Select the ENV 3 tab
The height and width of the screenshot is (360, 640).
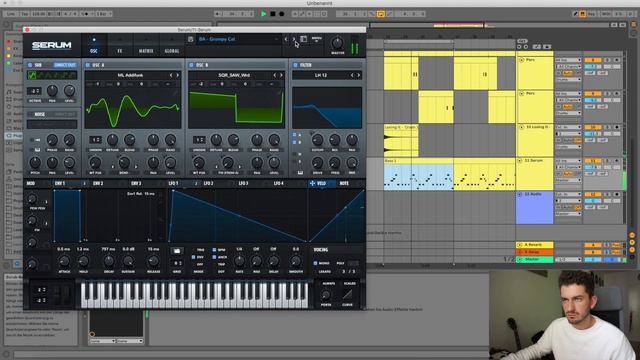[136, 184]
